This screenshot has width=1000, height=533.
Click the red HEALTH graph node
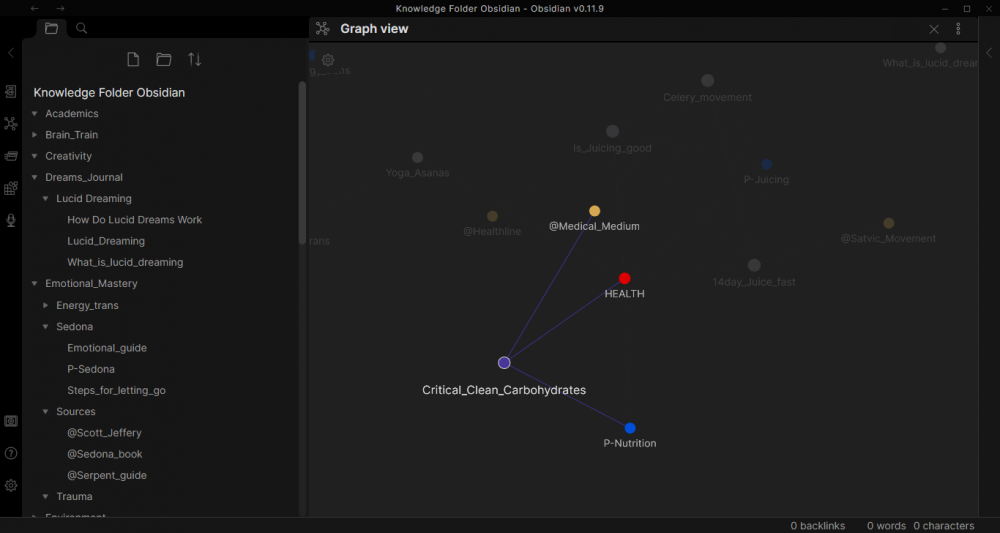[624, 279]
